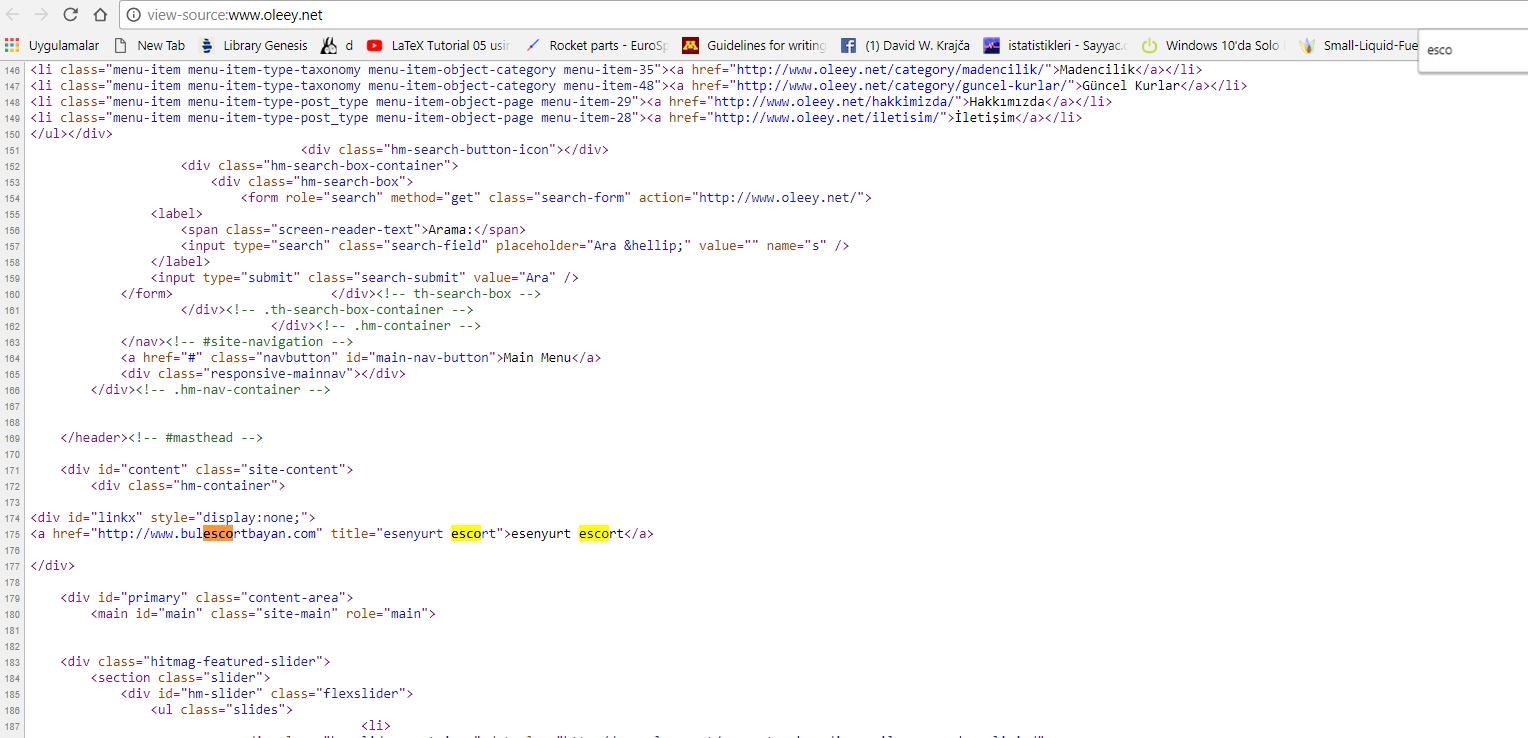The height and width of the screenshot is (738, 1528).
Task: Click the text Madencilik on line 146
Action: click(x=1099, y=70)
